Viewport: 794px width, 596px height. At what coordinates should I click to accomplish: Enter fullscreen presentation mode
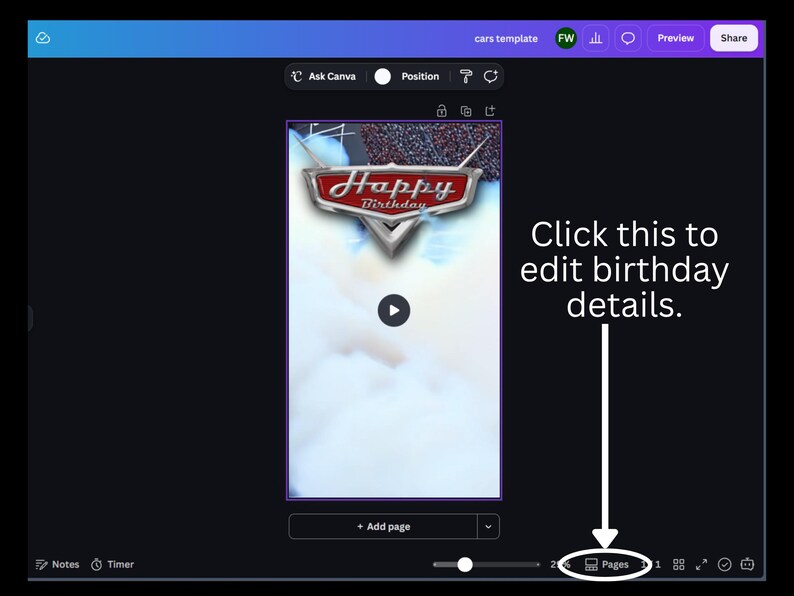tap(701, 564)
